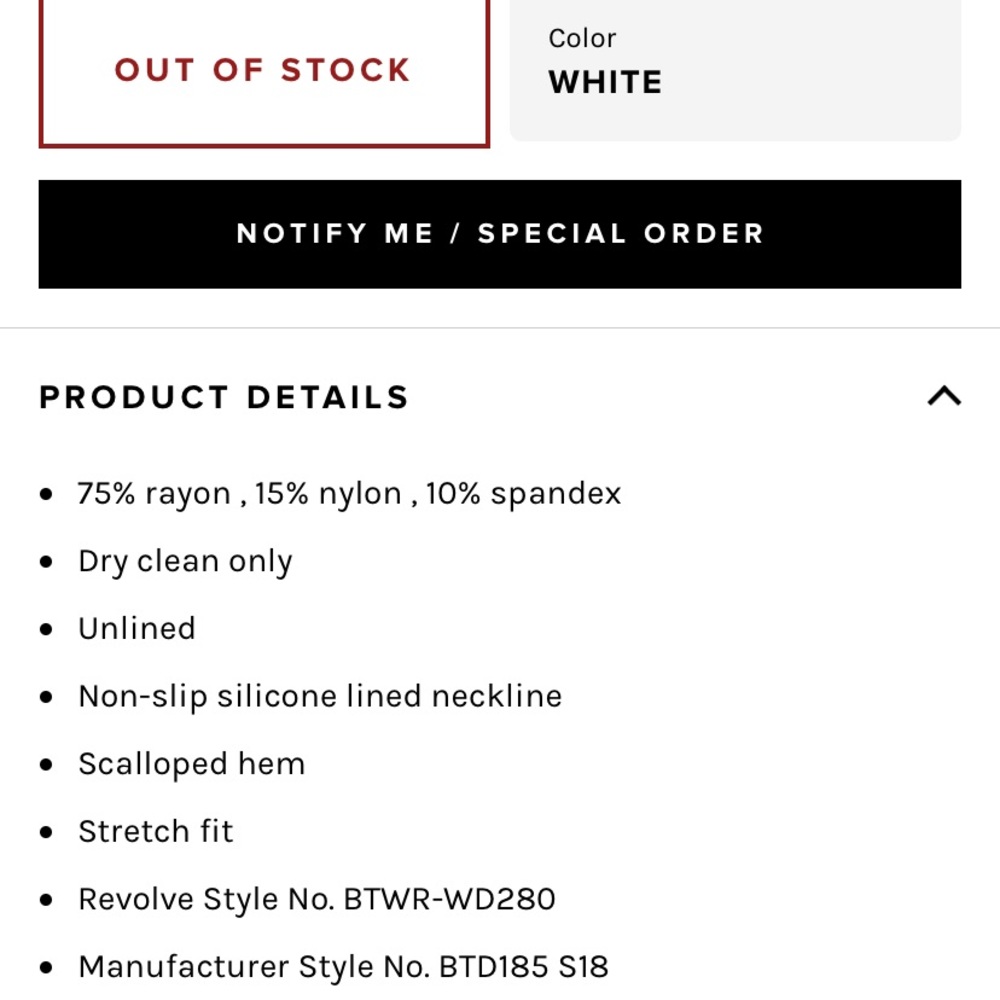Click the 75% rayon text
Image resolution: width=1000 pixels, height=1000 pixels.
click(154, 494)
